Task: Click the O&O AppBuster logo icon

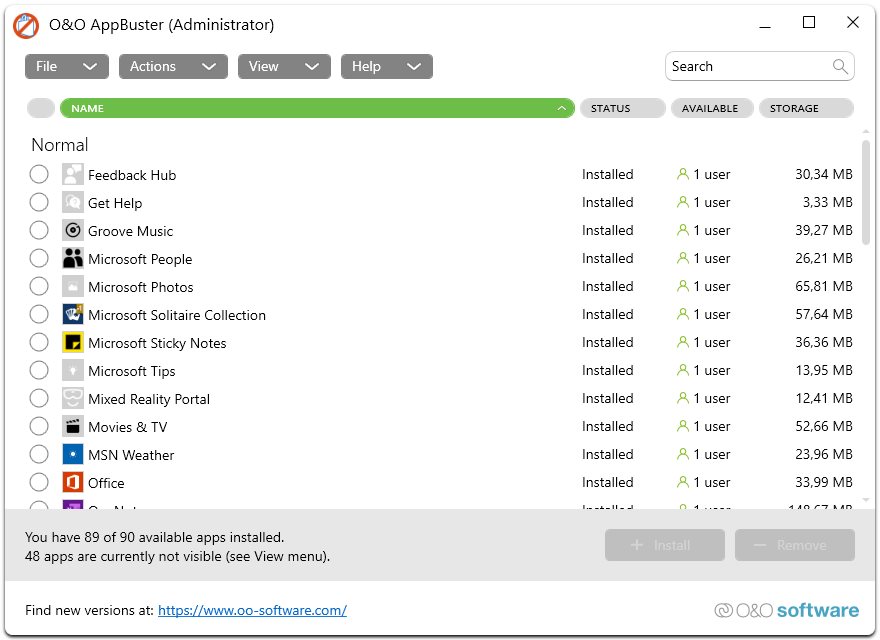Action: (26, 24)
